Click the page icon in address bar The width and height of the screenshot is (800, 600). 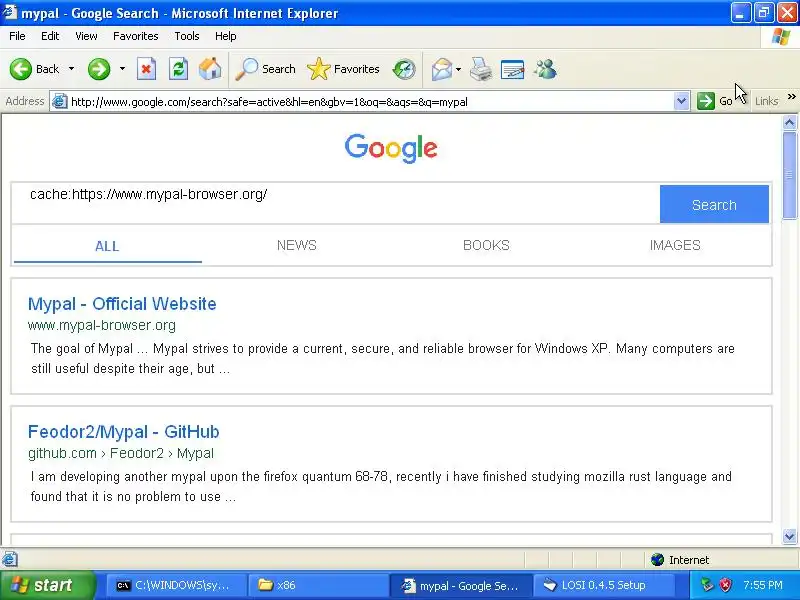click(60, 101)
